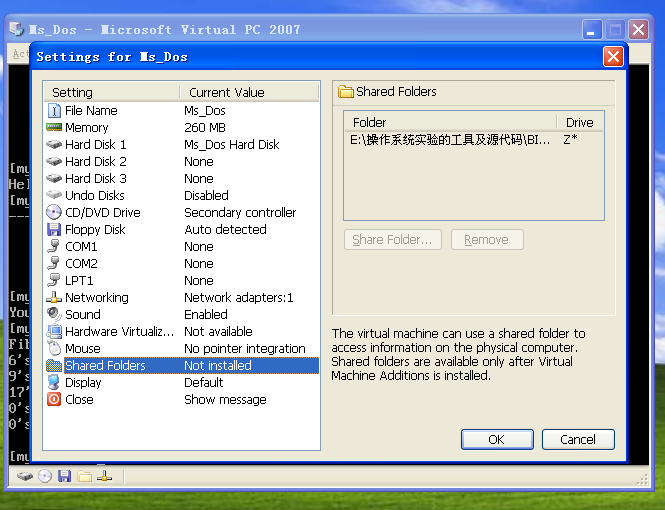This screenshot has width=665, height=510.
Task: Select the E:\ shared folder entry
Action: click(450, 139)
